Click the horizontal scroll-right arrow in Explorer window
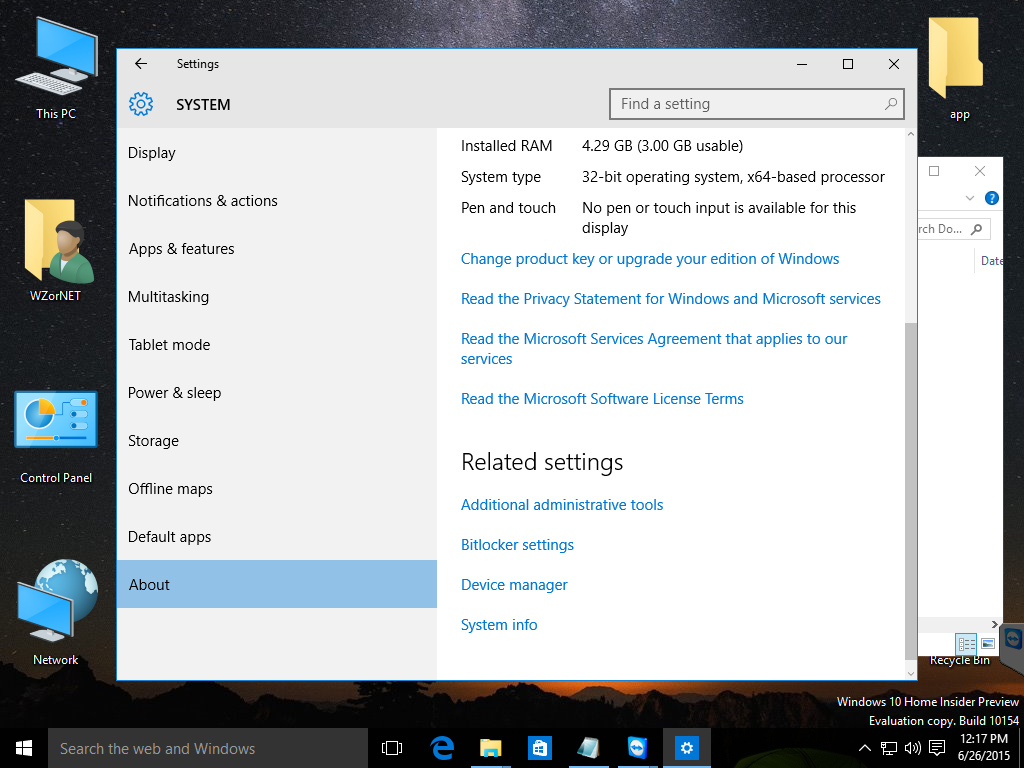Viewport: 1024px width, 768px height. [995, 624]
